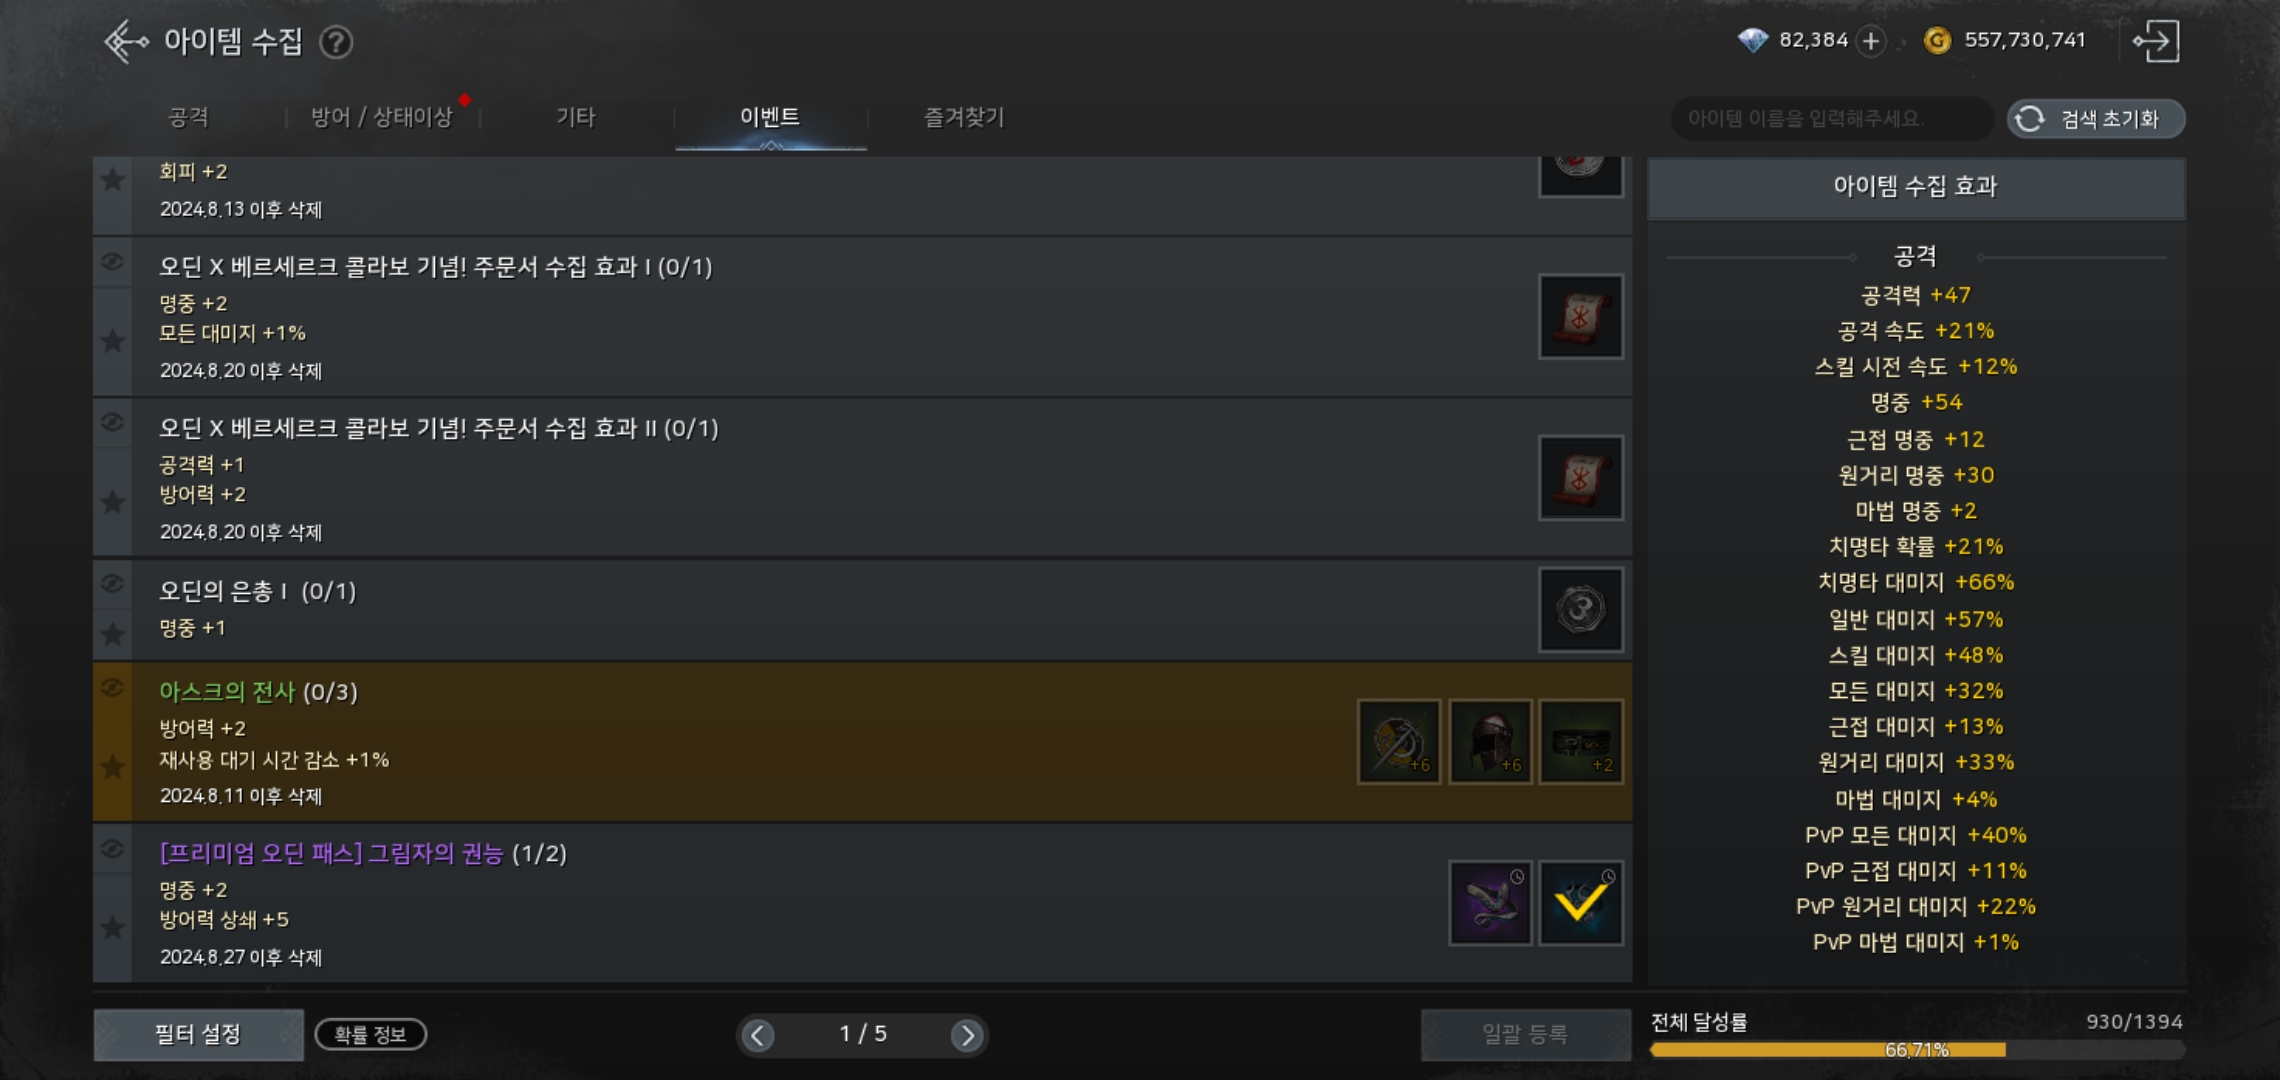Select the helmet +6 item in 아스크의 전사
Image resolution: width=2280 pixels, height=1080 pixels.
pyautogui.click(x=1490, y=741)
